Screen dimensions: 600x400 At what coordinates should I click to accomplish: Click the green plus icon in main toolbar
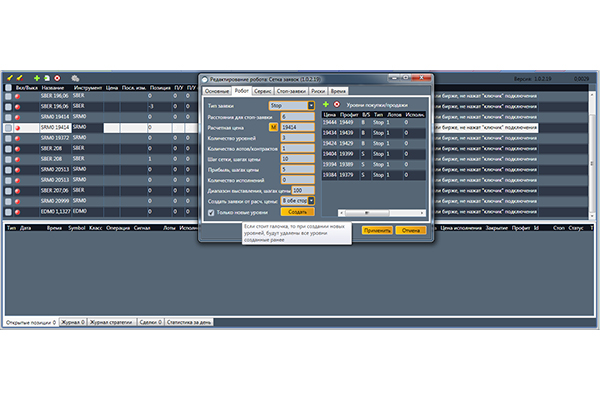[36, 77]
